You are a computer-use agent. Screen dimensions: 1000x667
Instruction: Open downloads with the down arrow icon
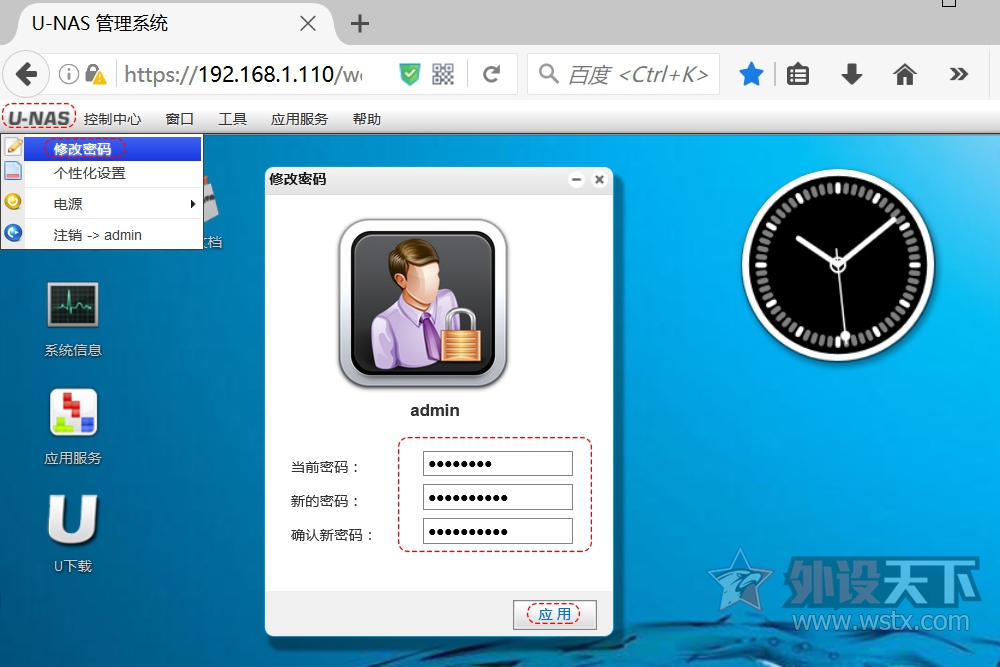coord(851,75)
